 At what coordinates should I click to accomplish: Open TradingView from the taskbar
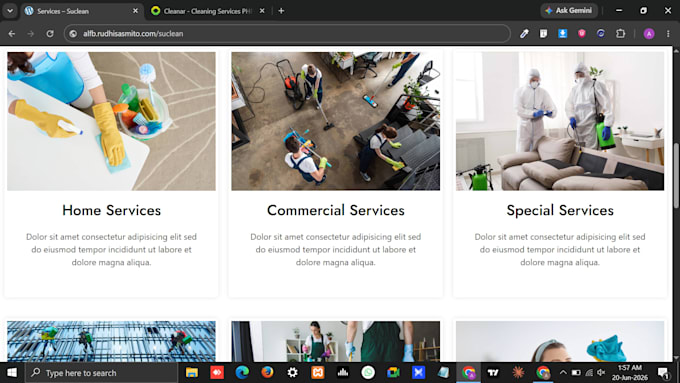point(494,373)
